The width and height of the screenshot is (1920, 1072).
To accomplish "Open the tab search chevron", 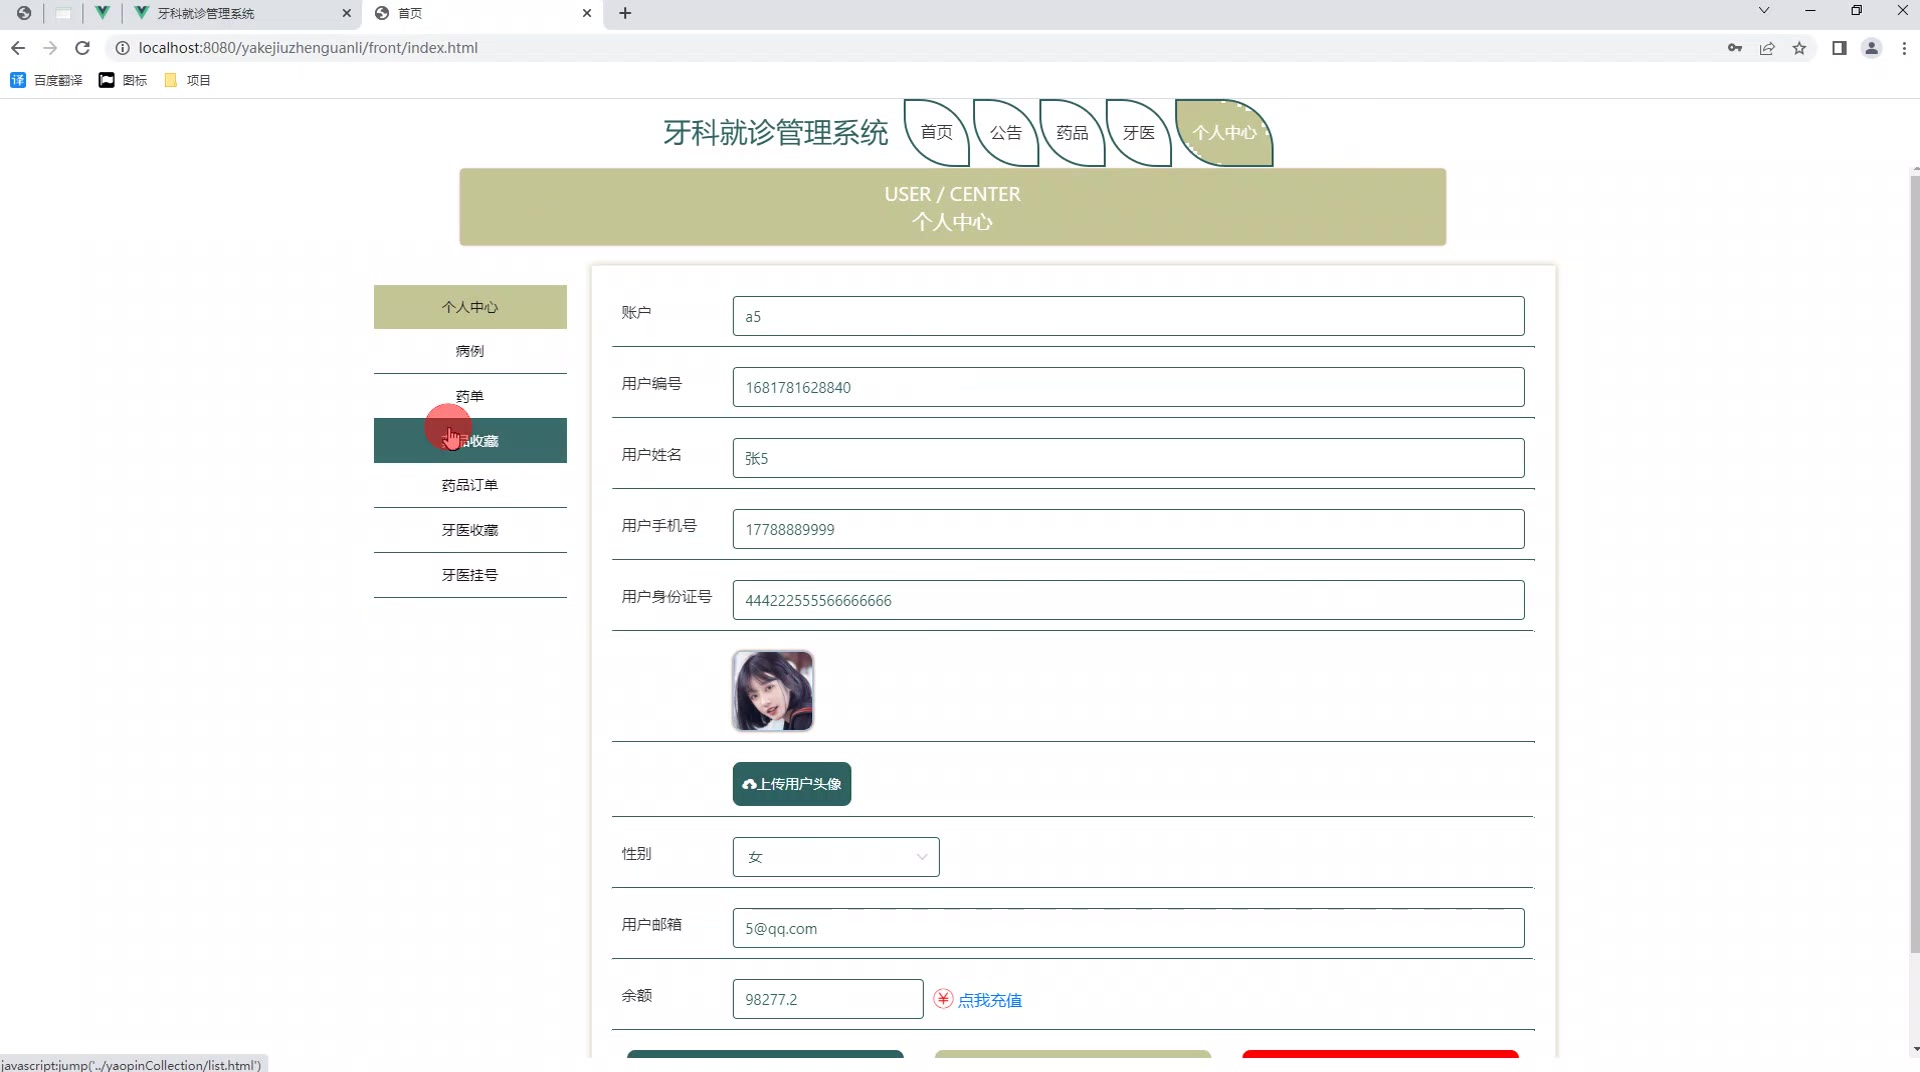I will [x=1764, y=11].
